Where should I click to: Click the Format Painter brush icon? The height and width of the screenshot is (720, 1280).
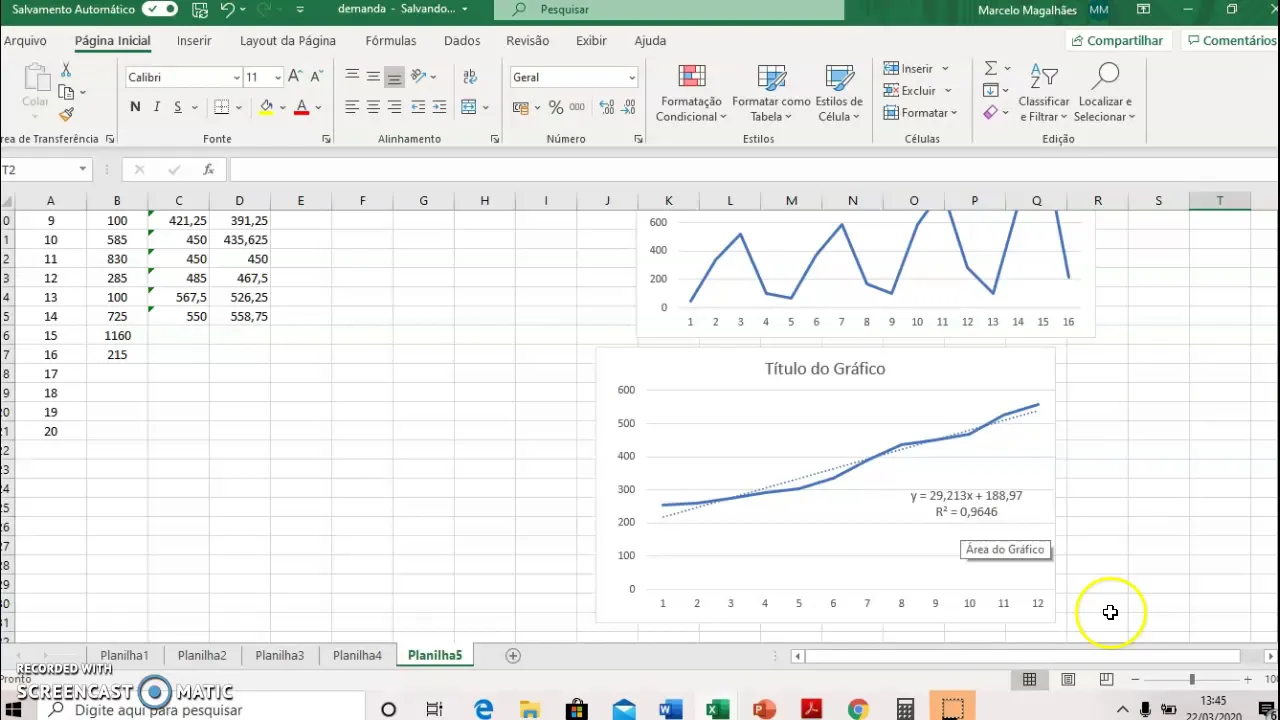coord(66,114)
